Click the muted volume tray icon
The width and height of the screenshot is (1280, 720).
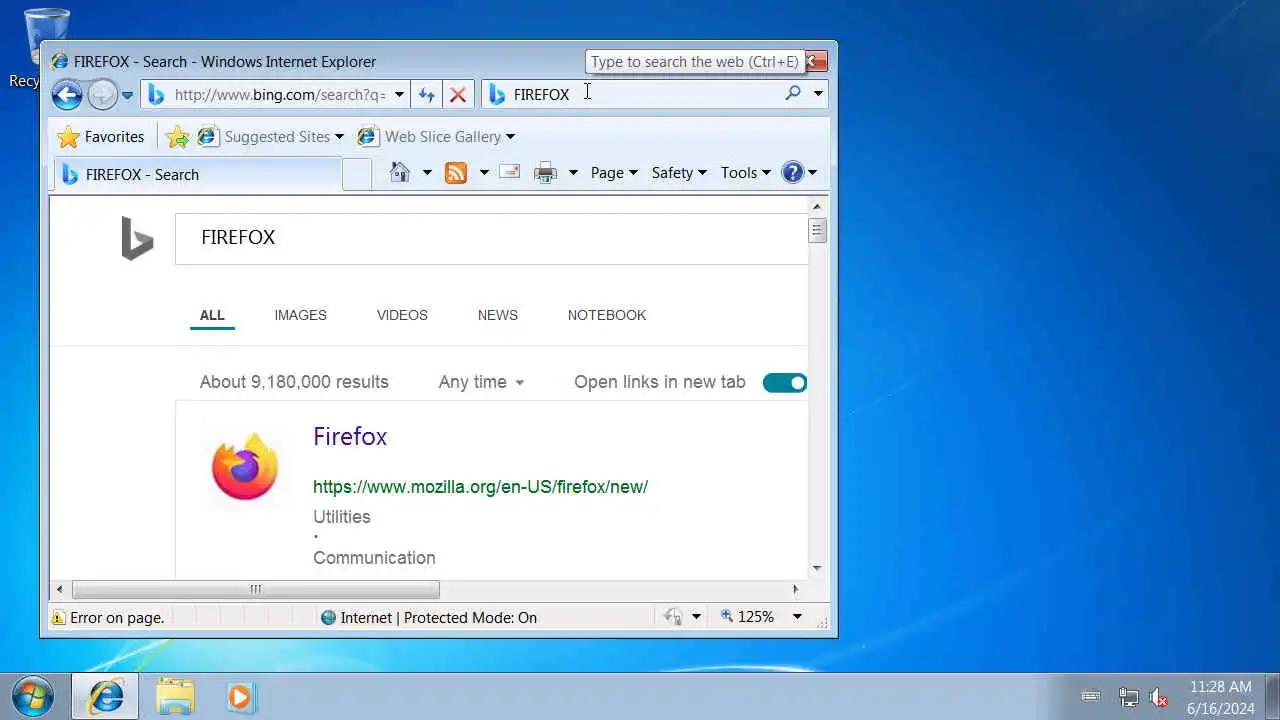(1159, 697)
